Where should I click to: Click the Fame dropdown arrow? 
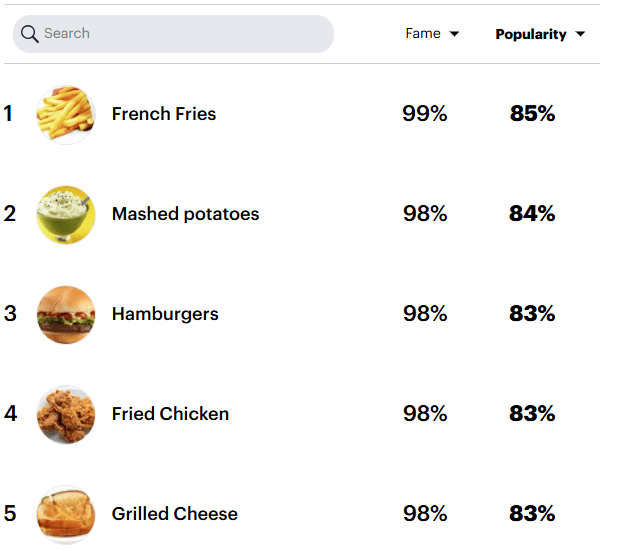tap(454, 34)
